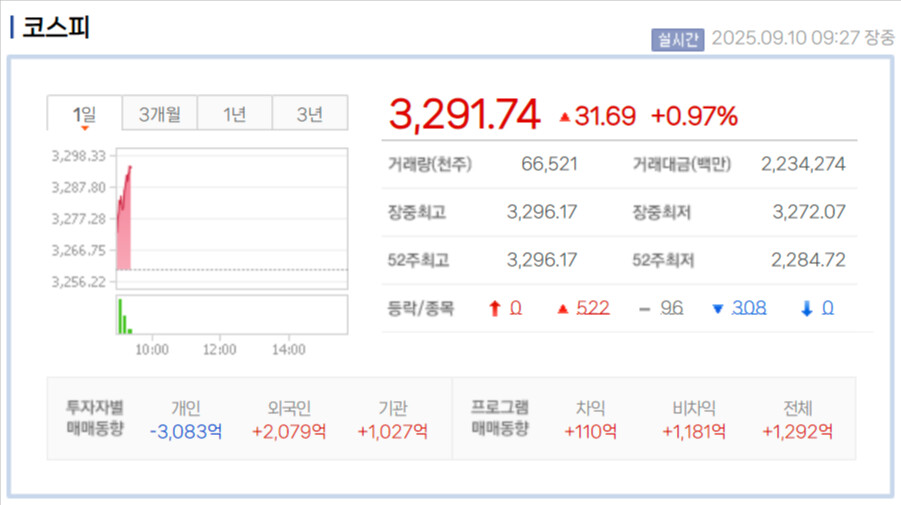The image size is (901, 505).
Task: Click the 장중최저 value 3,272.07
Action: pos(809,212)
